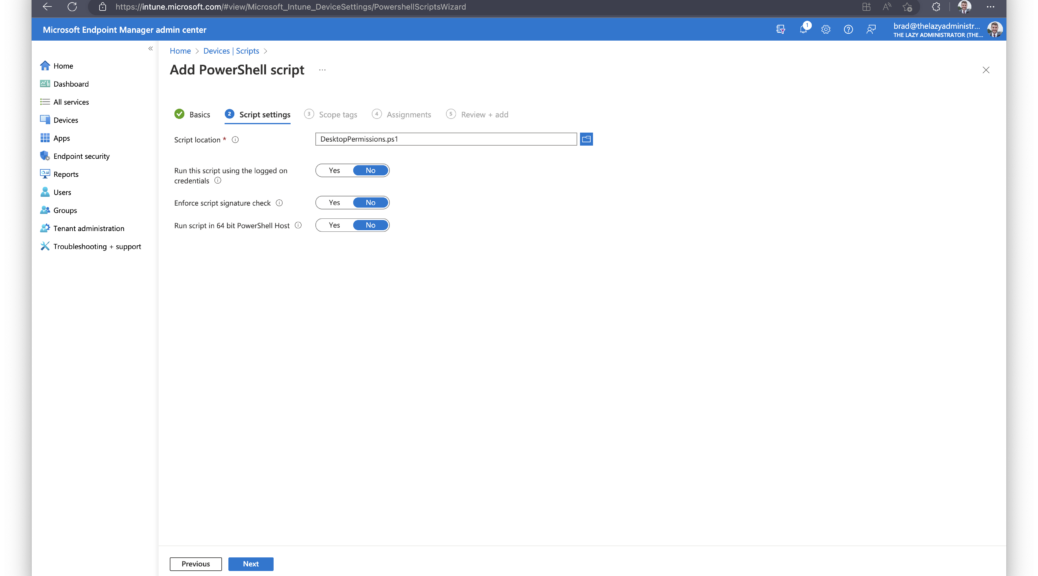Click the 64 bit PowerShell Host info icon
The width and height of the screenshot is (1038, 576).
click(299, 226)
